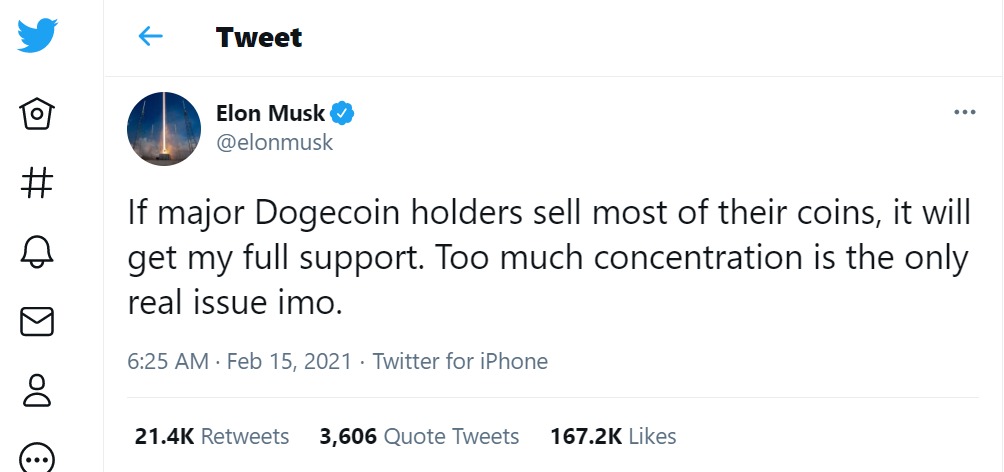Go back using the left arrow
Image resolution: width=1004 pixels, height=472 pixels.
(x=150, y=37)
